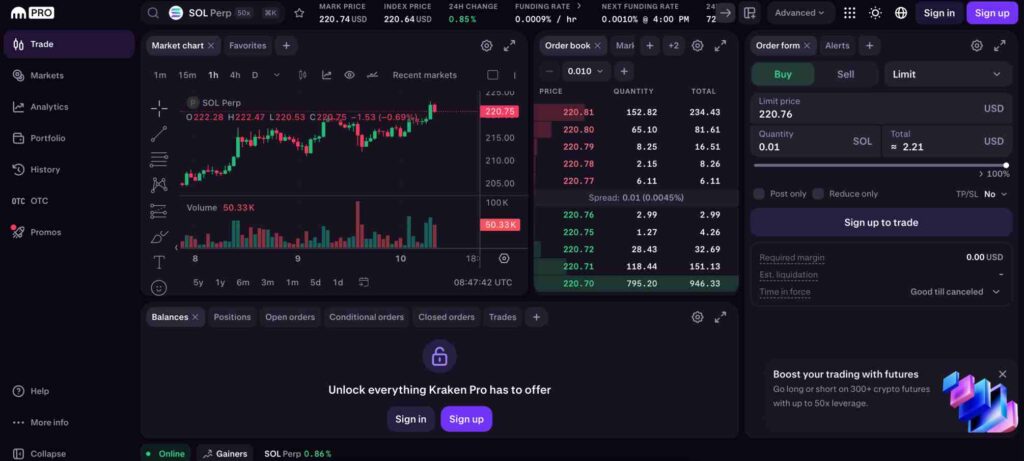Select the 1m chart interval
Screen dimensions: 1024x461
click(x=160, y=75)
